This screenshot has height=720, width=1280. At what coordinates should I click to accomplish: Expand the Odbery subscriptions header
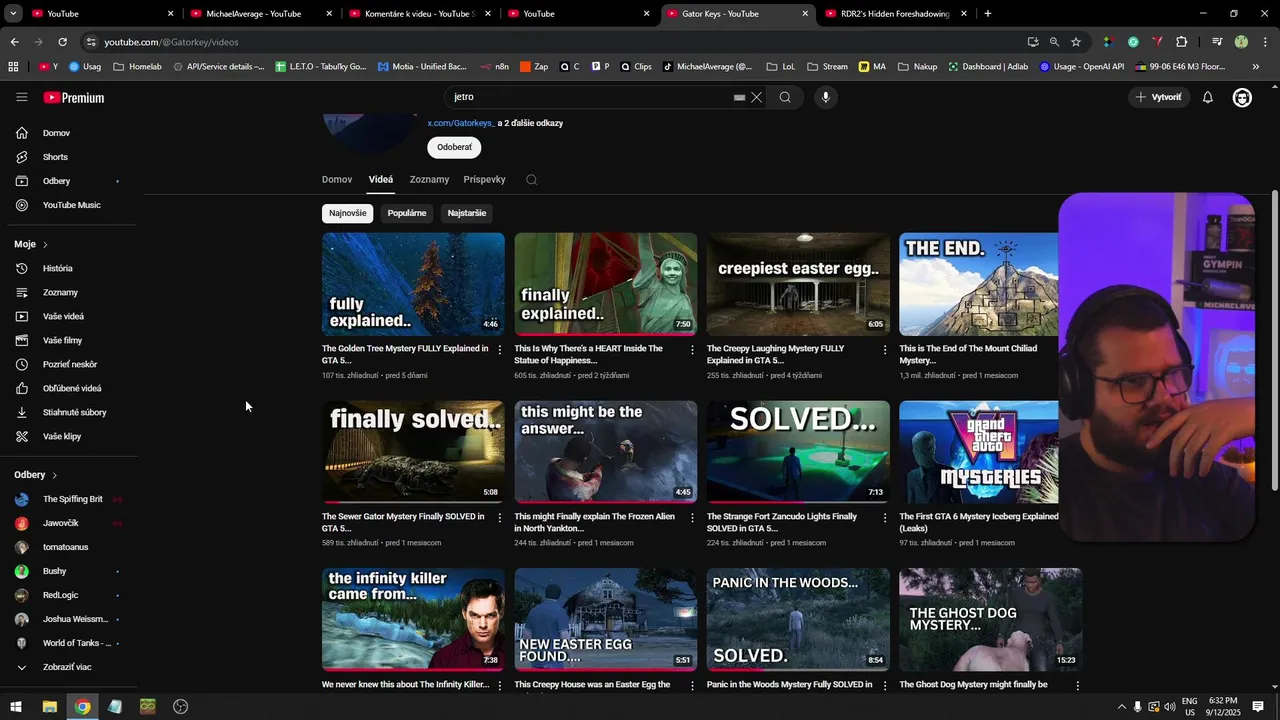coord(36,475)
